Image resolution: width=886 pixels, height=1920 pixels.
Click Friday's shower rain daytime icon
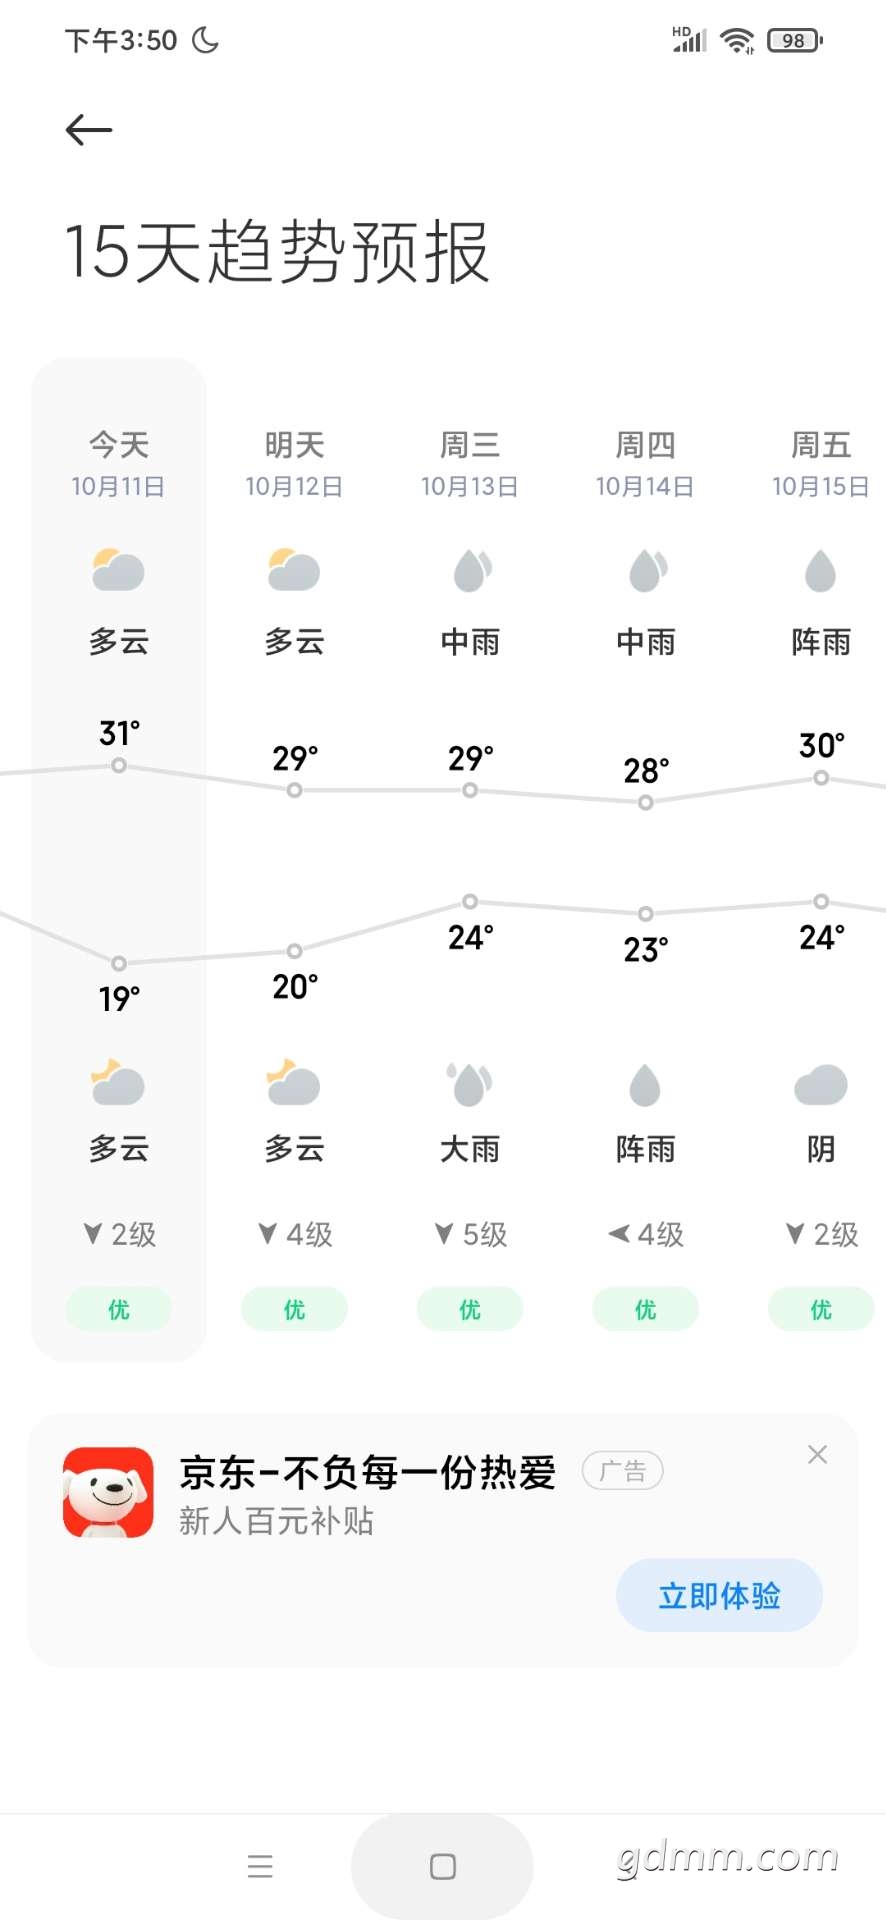tap(821, 571)
